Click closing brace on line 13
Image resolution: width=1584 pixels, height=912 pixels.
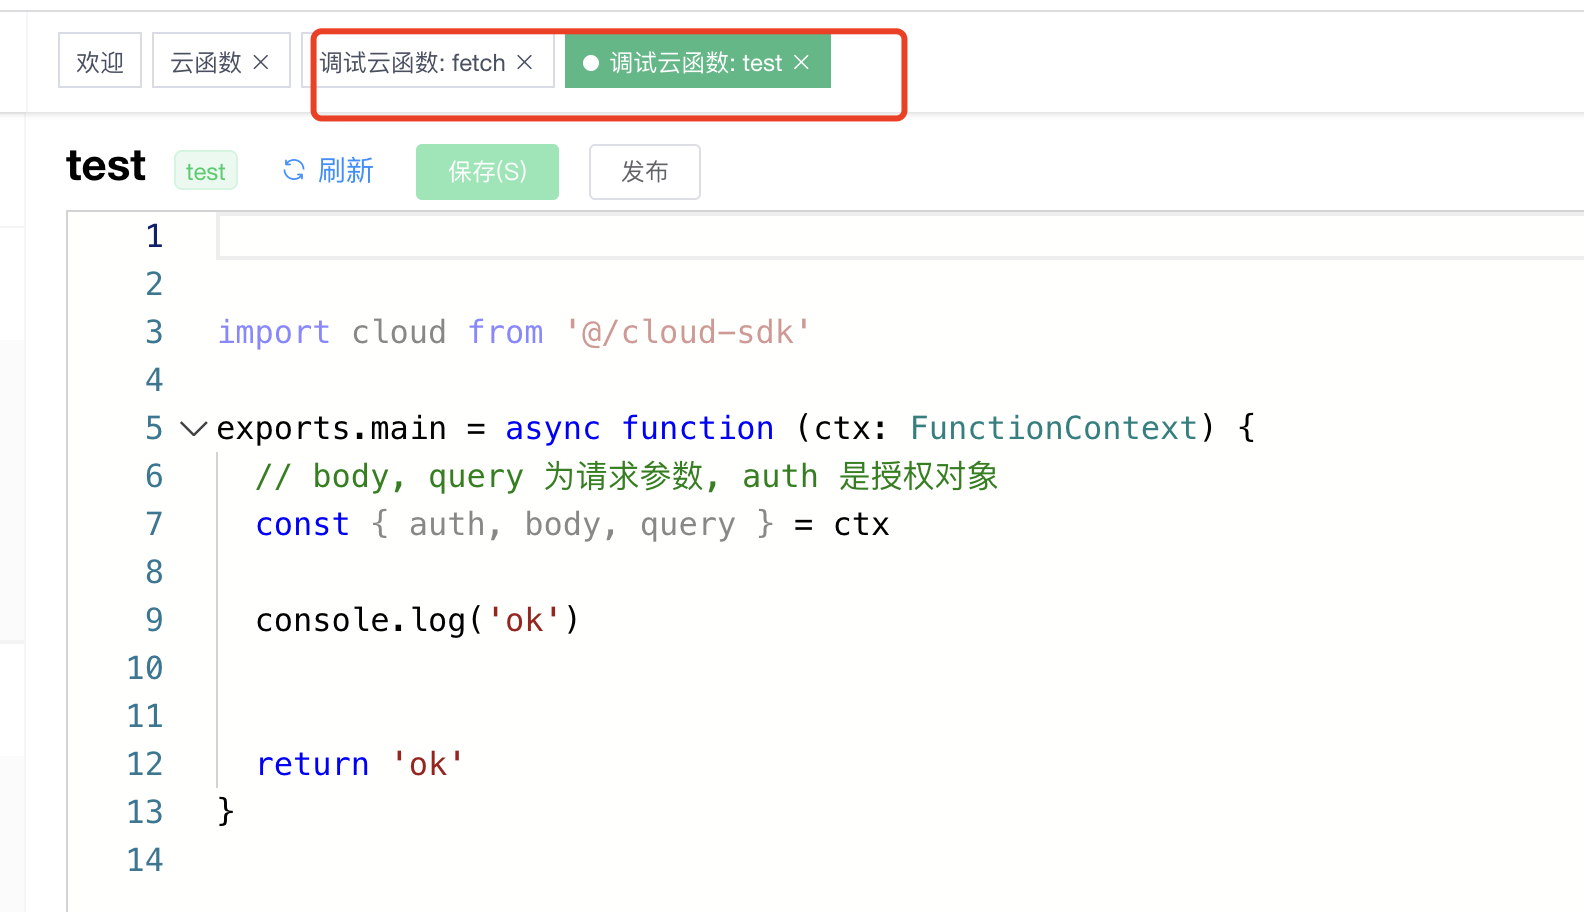pos(226,811)
